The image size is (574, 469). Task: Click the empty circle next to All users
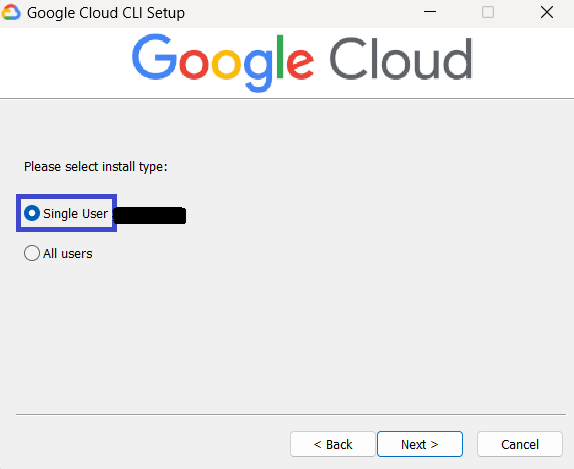[32, 253]
